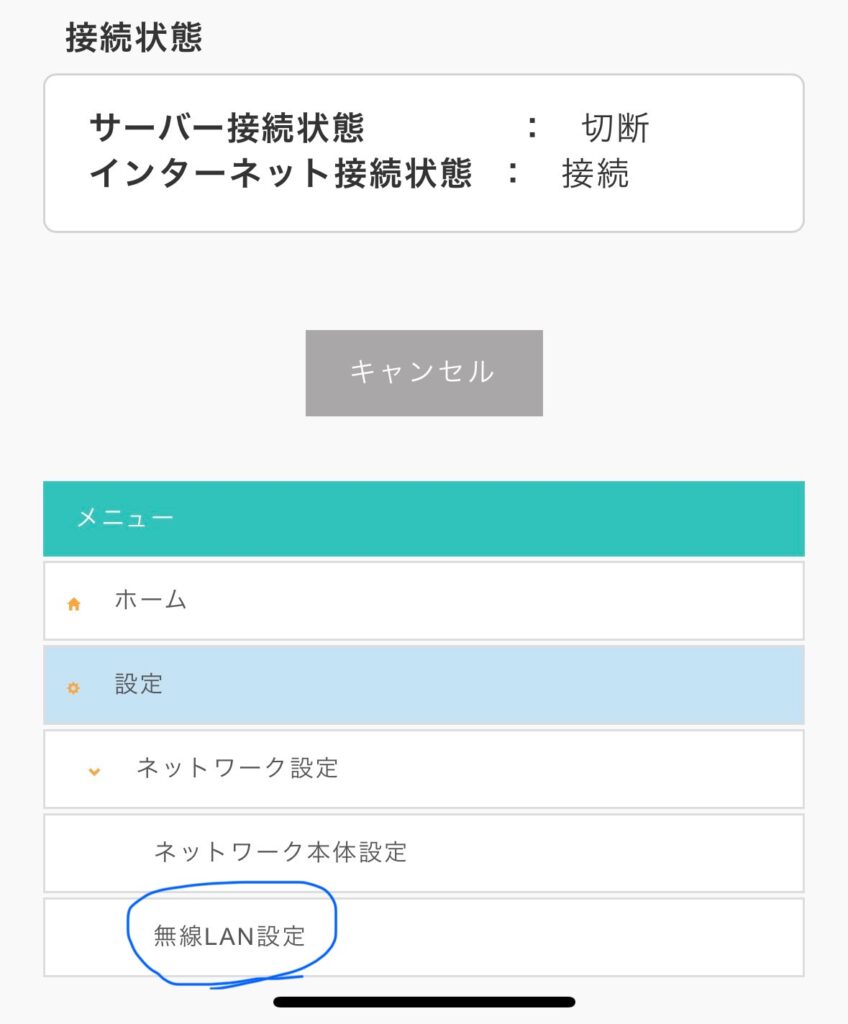
Task: Click the orange gear icon beside 設定
Action: coord(73,688)
